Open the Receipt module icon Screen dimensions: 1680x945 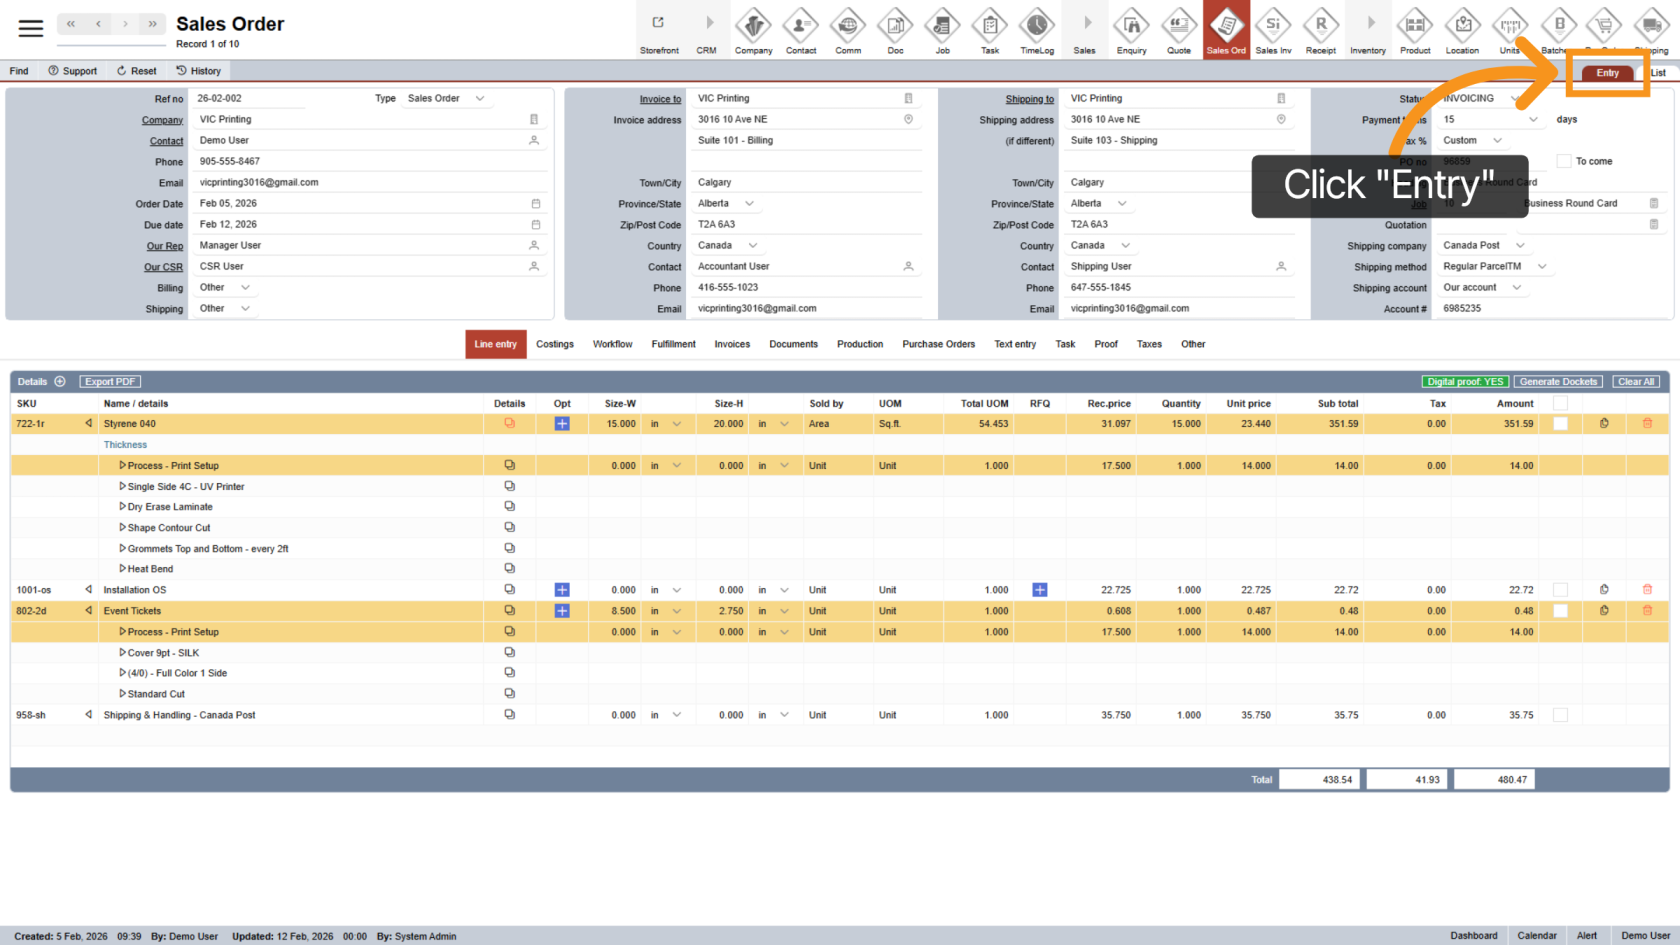1320,30
